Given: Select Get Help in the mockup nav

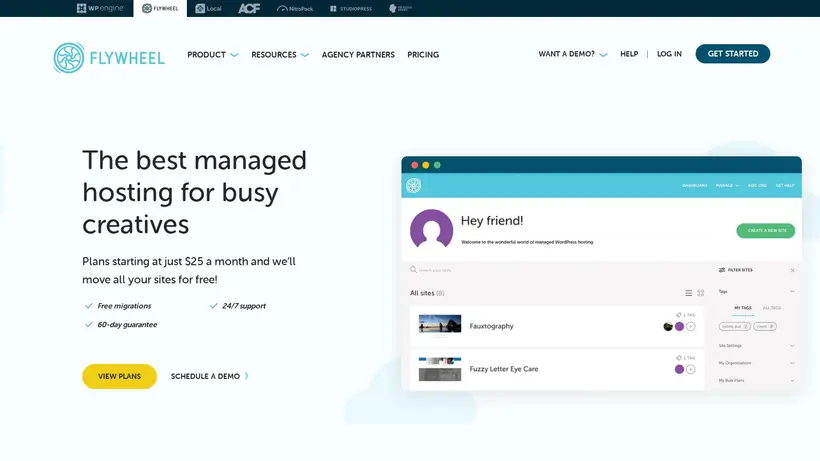Looking at the screenshot, I should pos(785,186).
